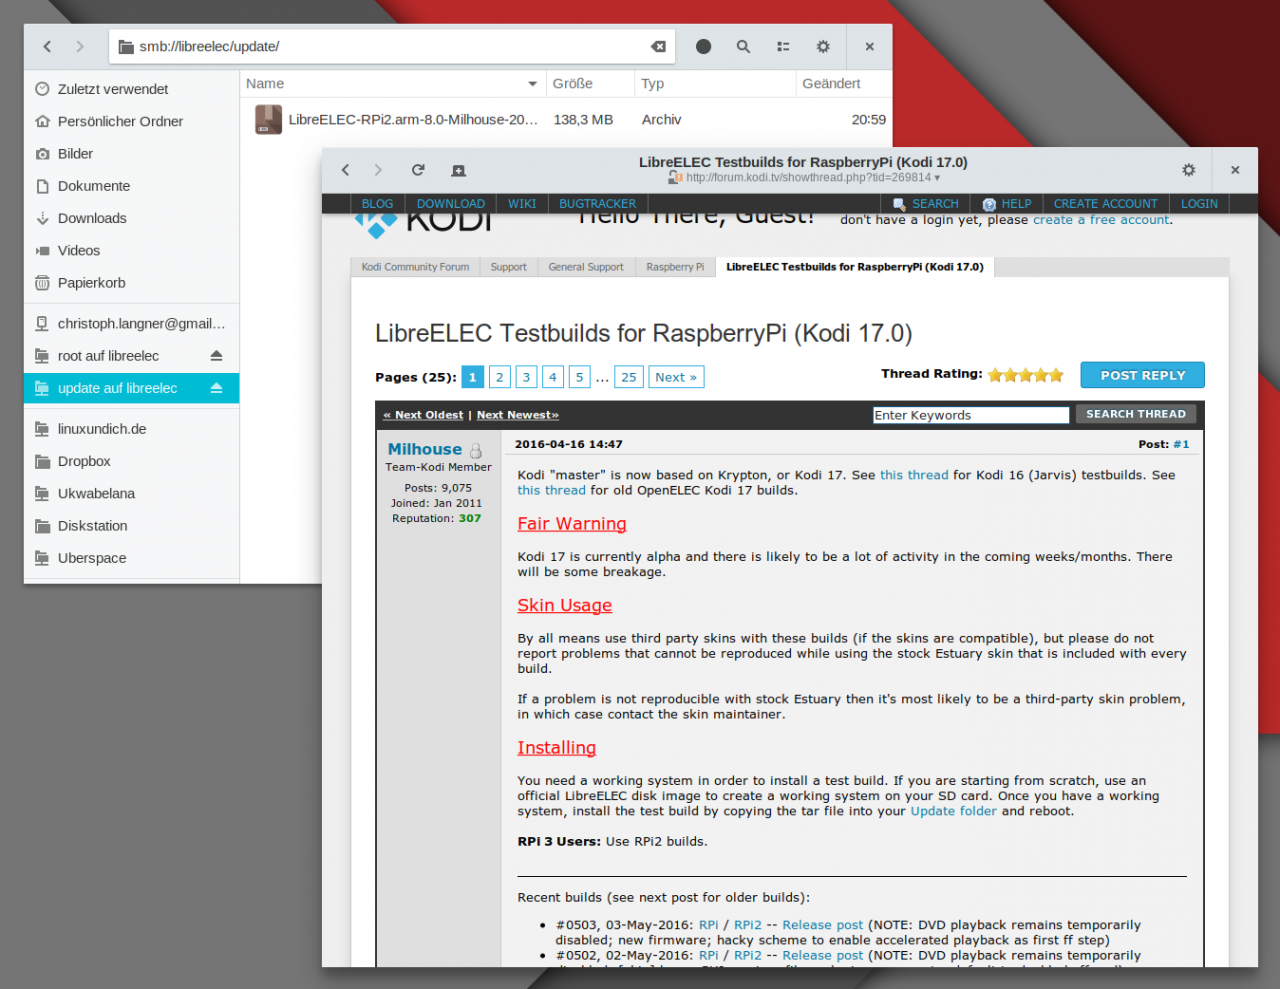
Task: Expand the forum URL dropdown arrow
Action: [937, 178]
